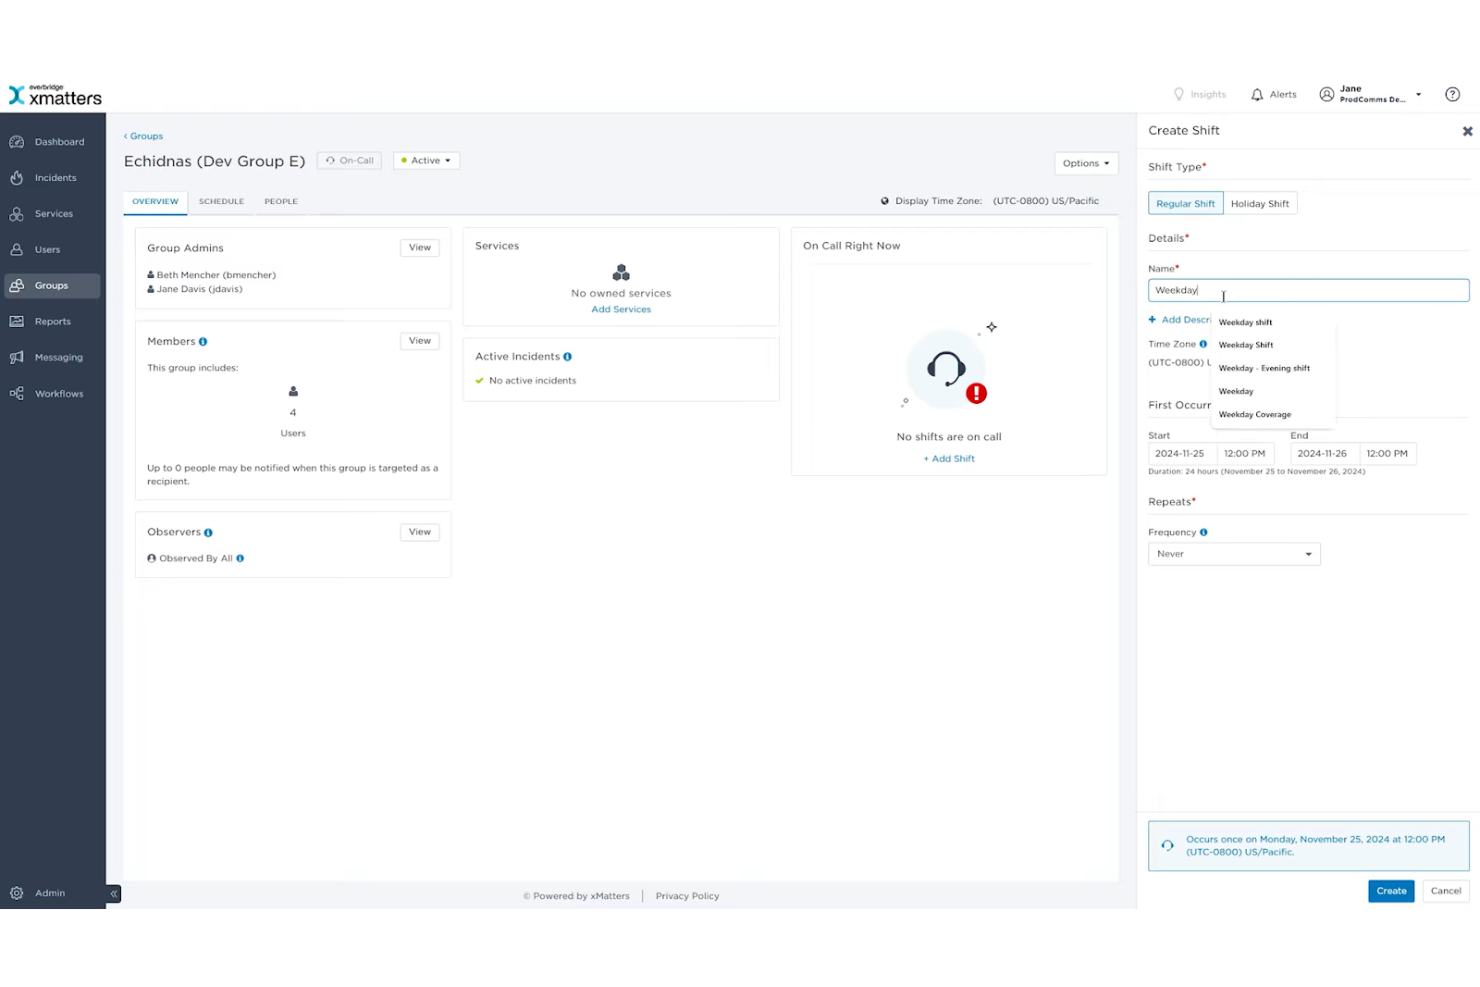Change the Frequency from Never
The width and height of the screenshot is (1480, 987).
coord(1233,553)
